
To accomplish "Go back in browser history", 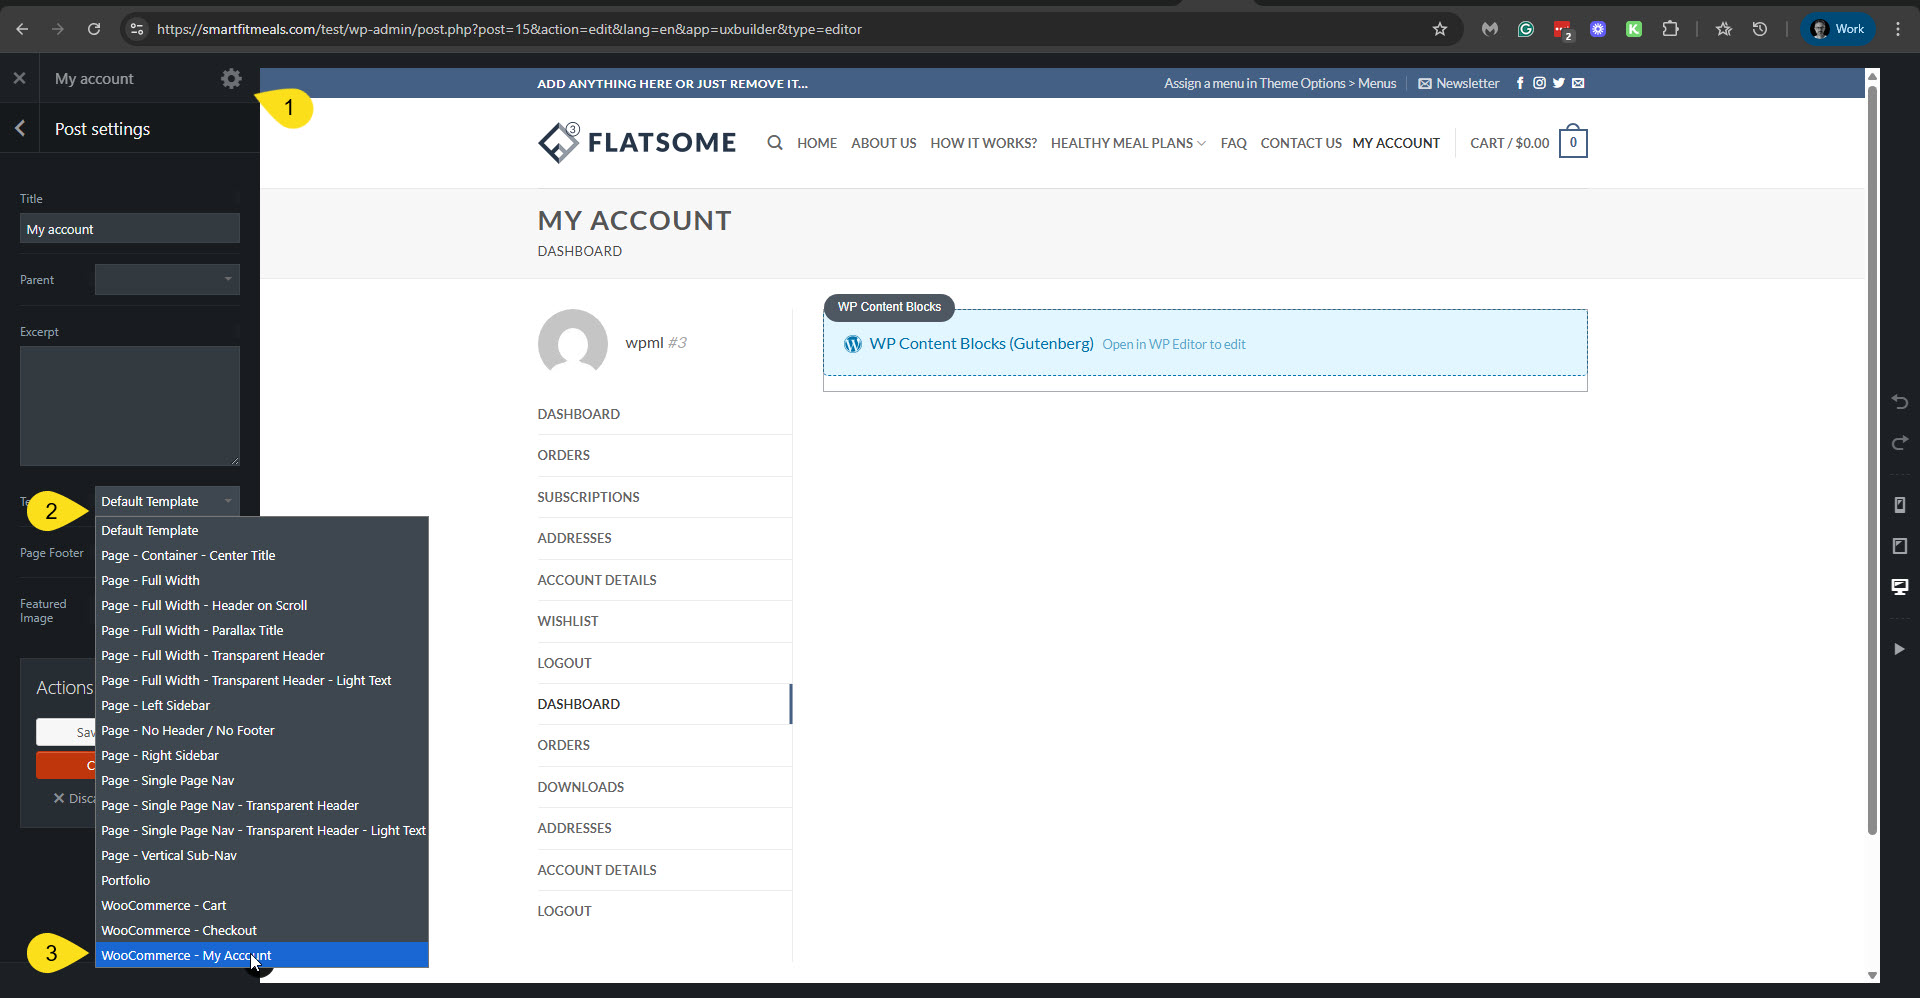I will pyautogui.click(x=22, y=29).
